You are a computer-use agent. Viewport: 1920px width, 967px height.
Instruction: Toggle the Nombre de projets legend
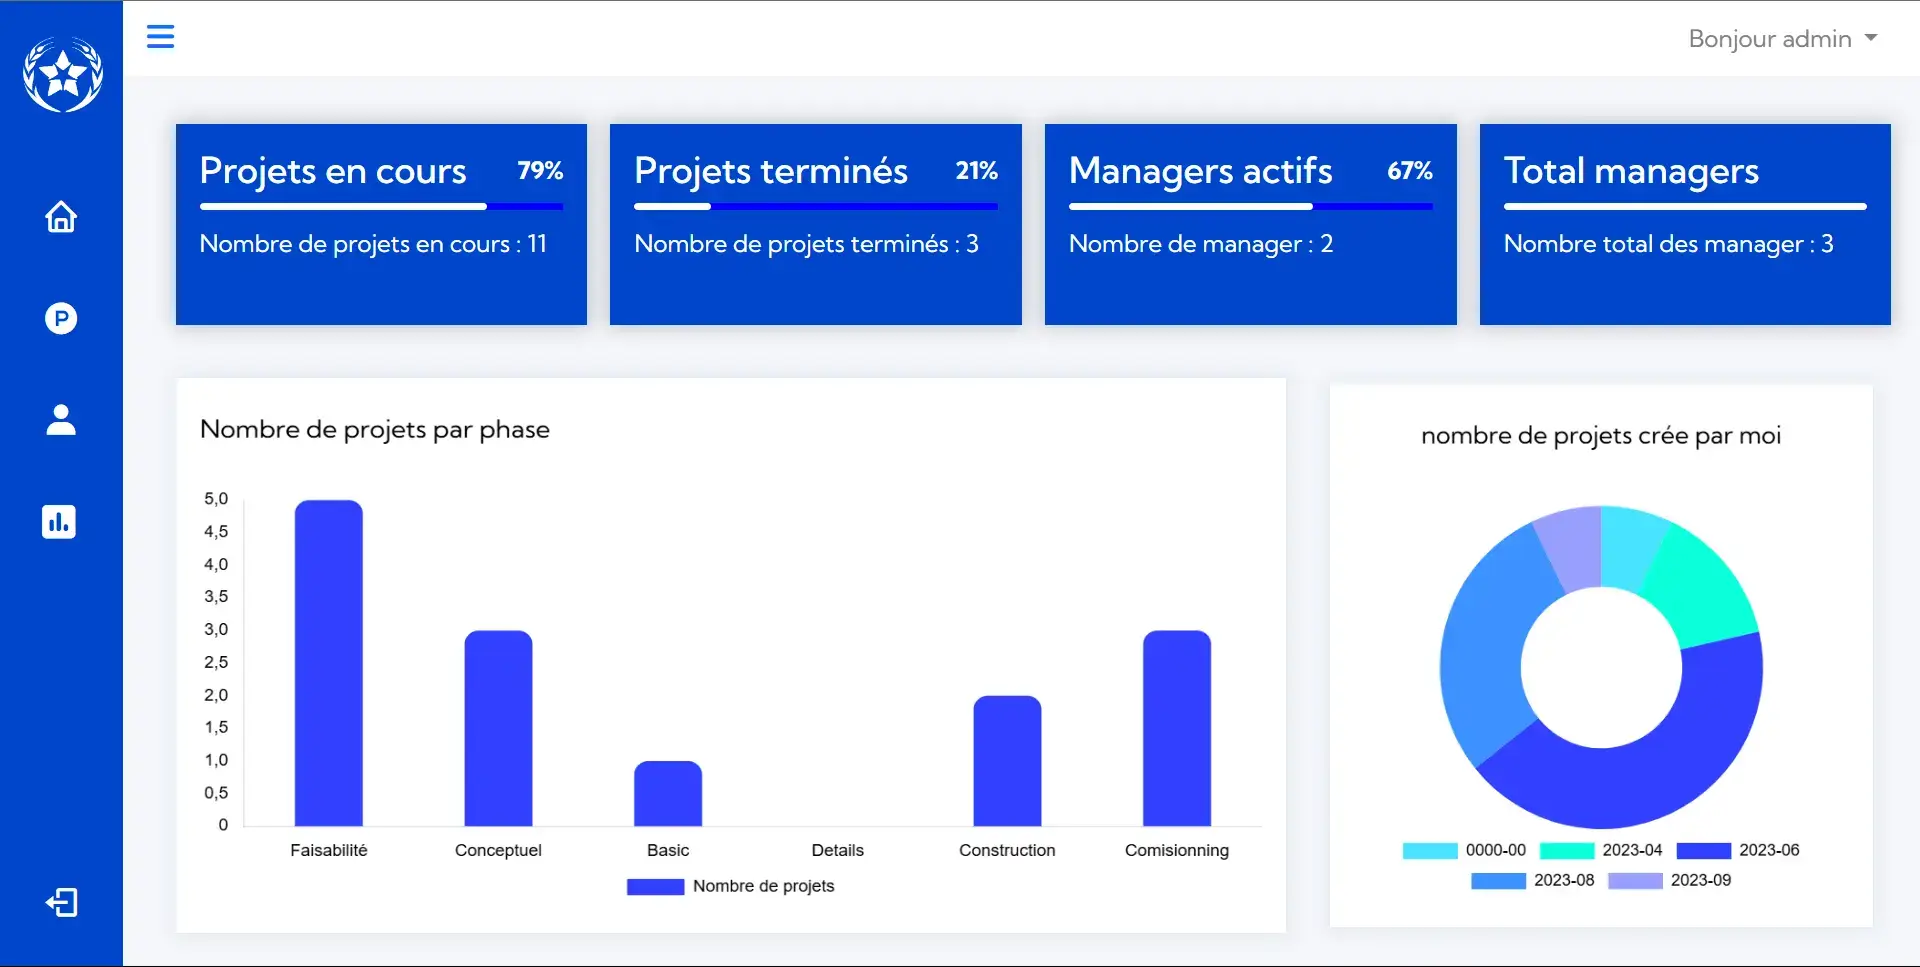731,886
